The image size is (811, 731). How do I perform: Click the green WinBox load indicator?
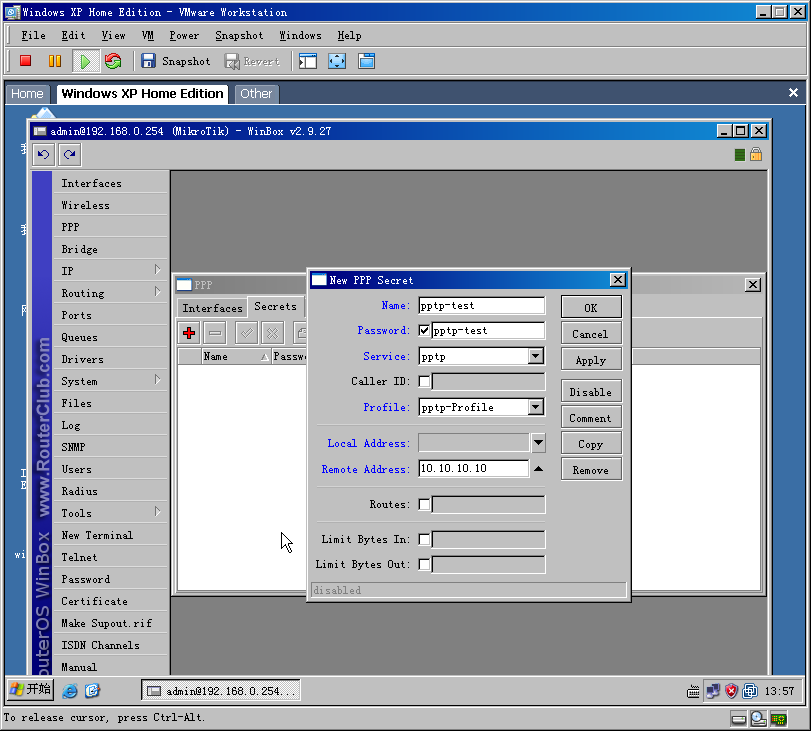pos(740,155)
